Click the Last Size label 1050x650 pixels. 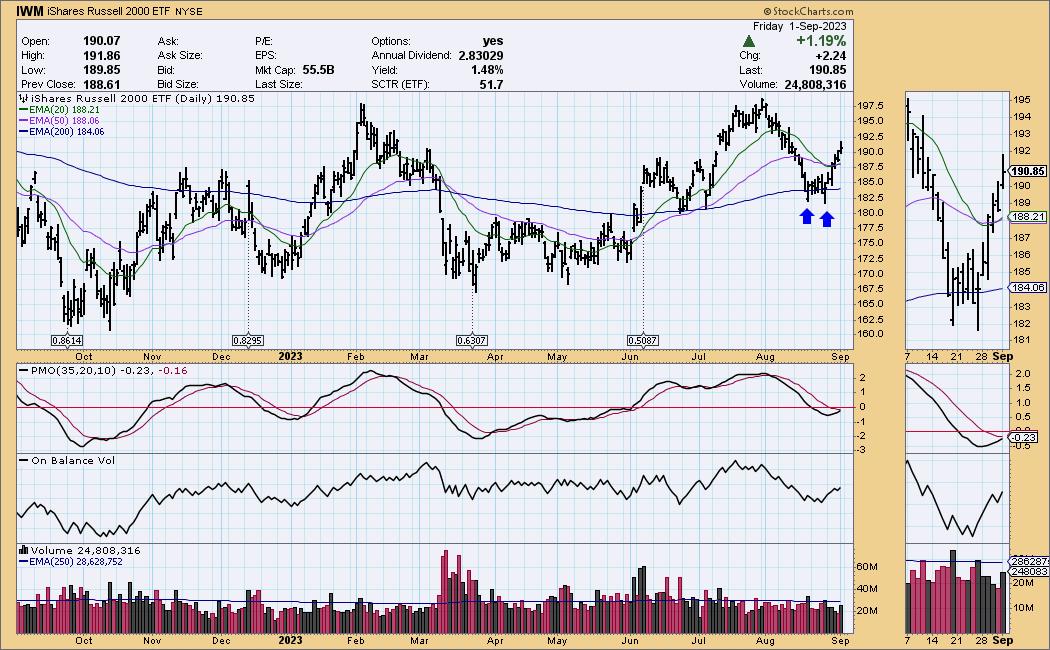(x=279, y=84)
